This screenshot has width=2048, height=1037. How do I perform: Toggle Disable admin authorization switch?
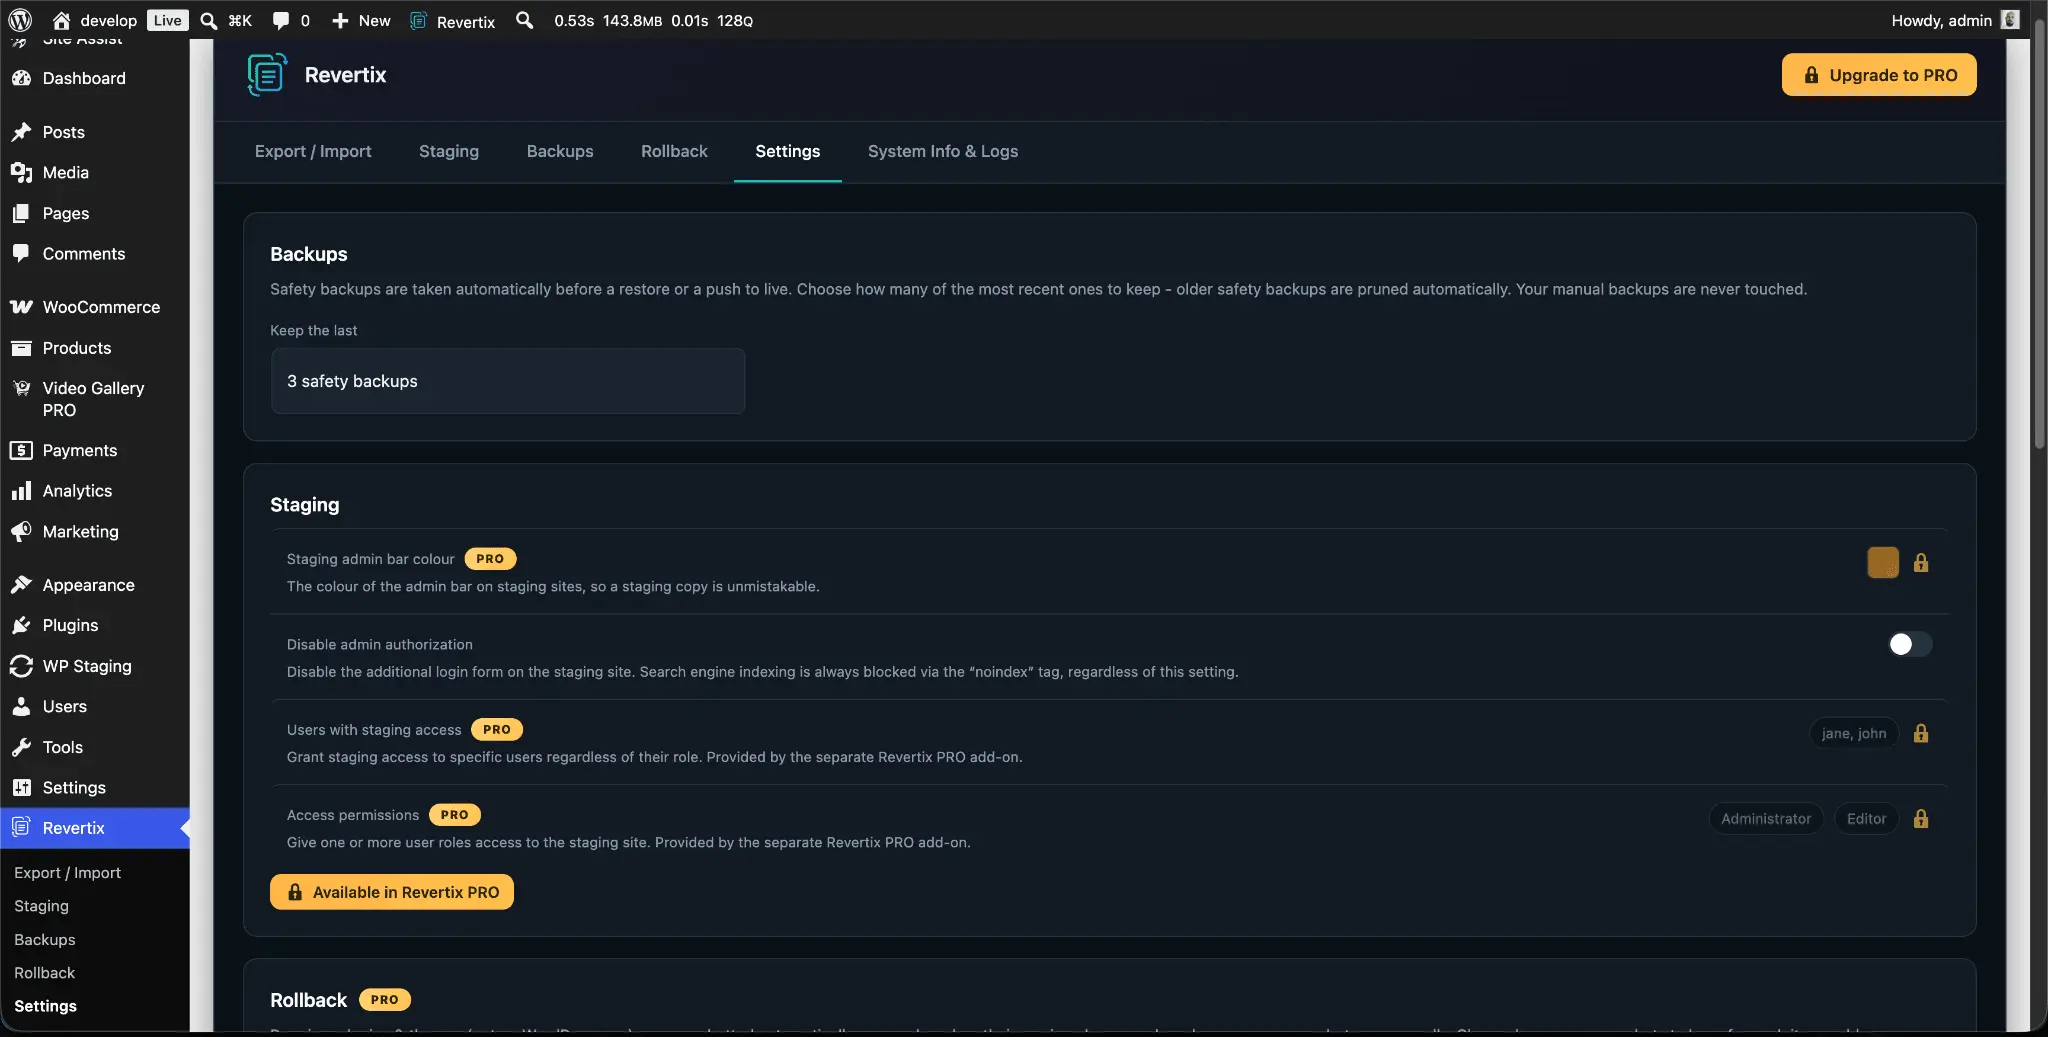tap(1909, 644)
